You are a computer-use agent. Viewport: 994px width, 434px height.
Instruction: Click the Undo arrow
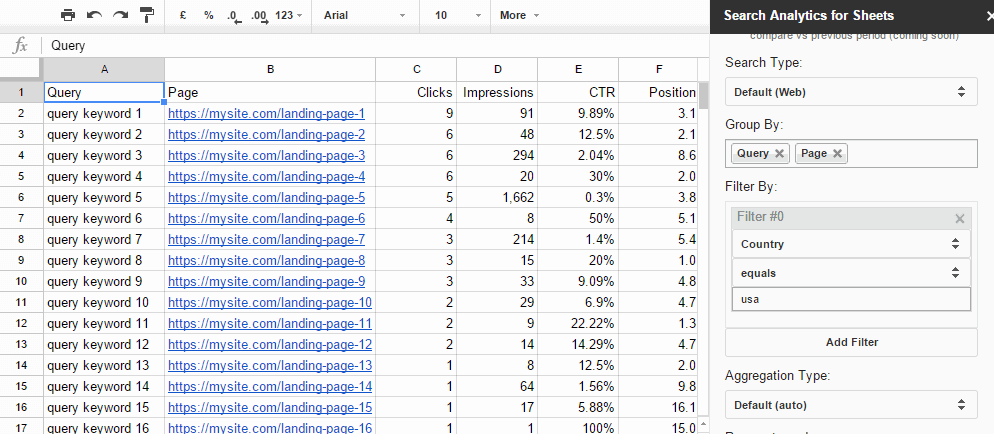(x=94, y=16)
